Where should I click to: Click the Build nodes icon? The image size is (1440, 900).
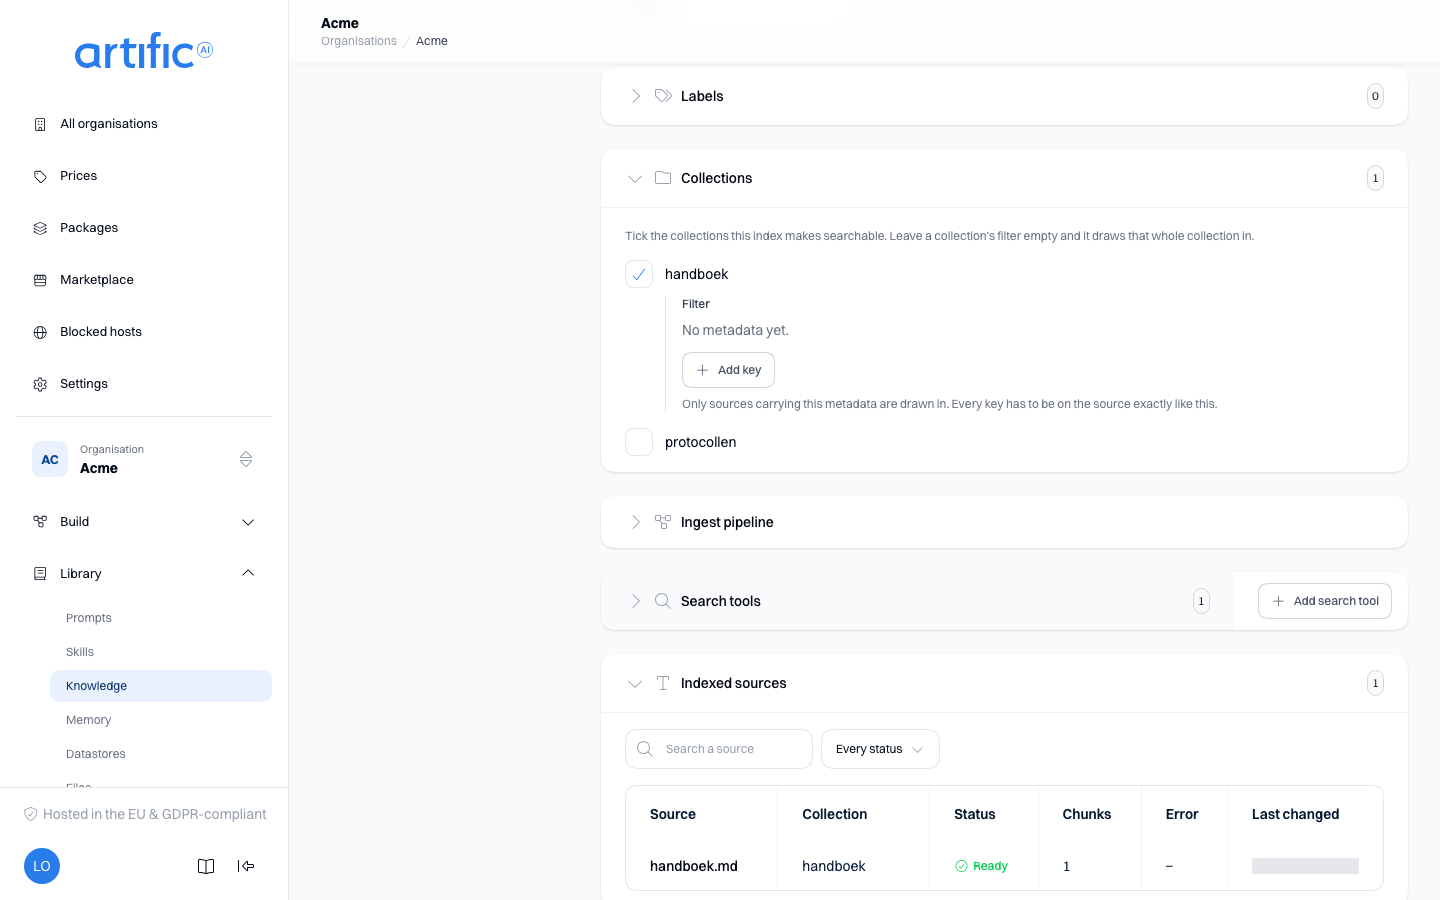[x=40, y=522]
